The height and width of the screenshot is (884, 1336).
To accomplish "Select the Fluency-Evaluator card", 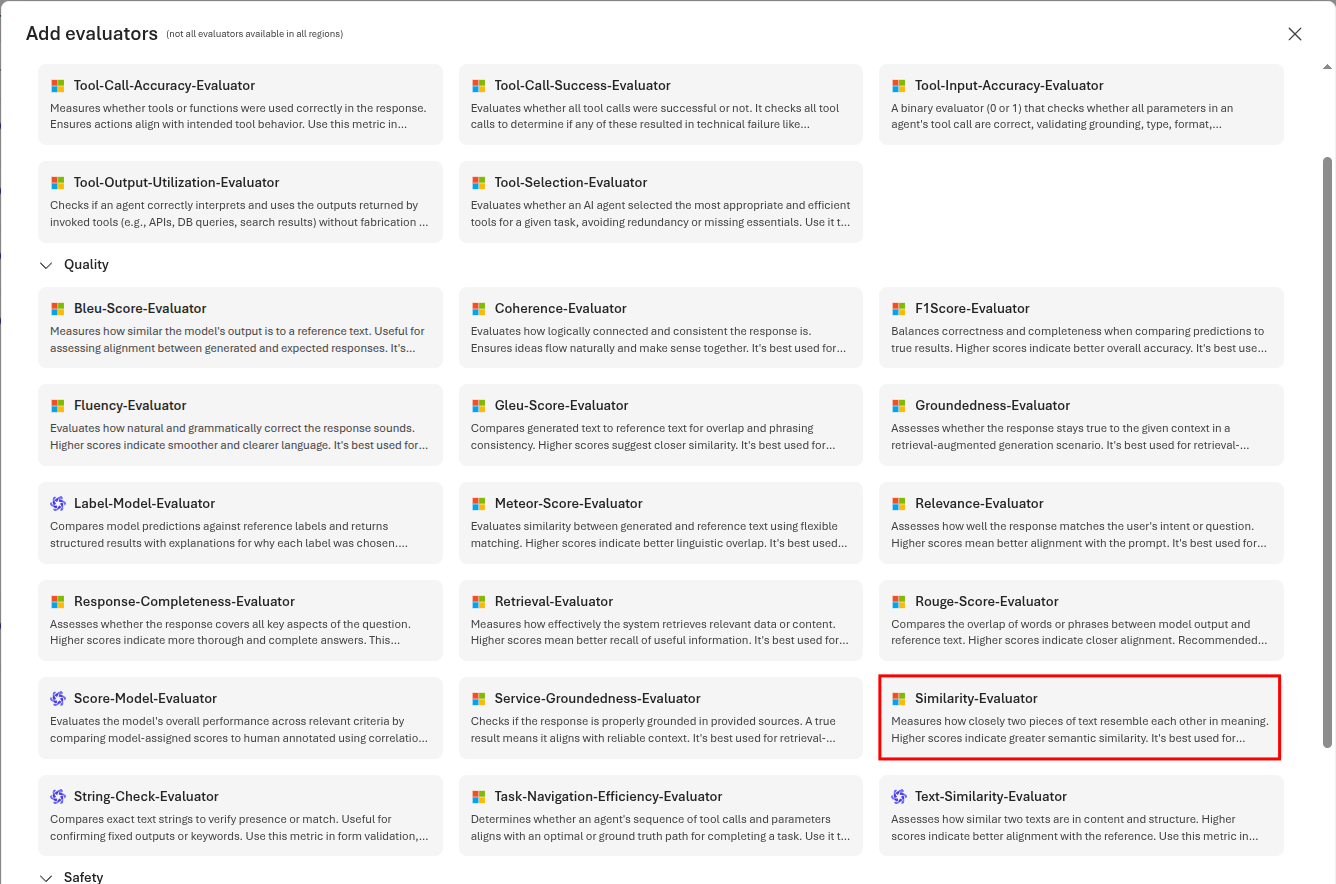I will click(240, 425).
